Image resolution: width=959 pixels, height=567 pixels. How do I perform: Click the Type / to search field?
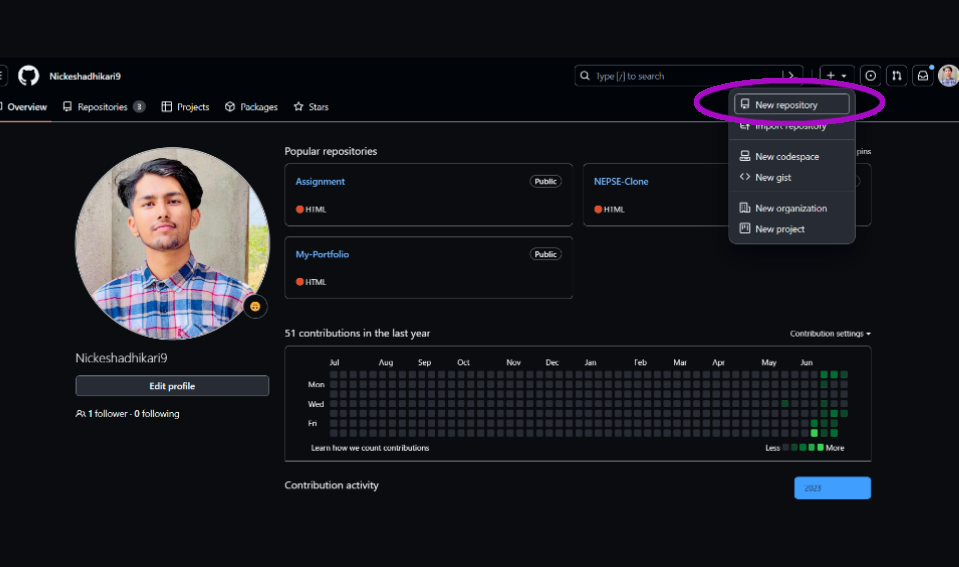688,76
